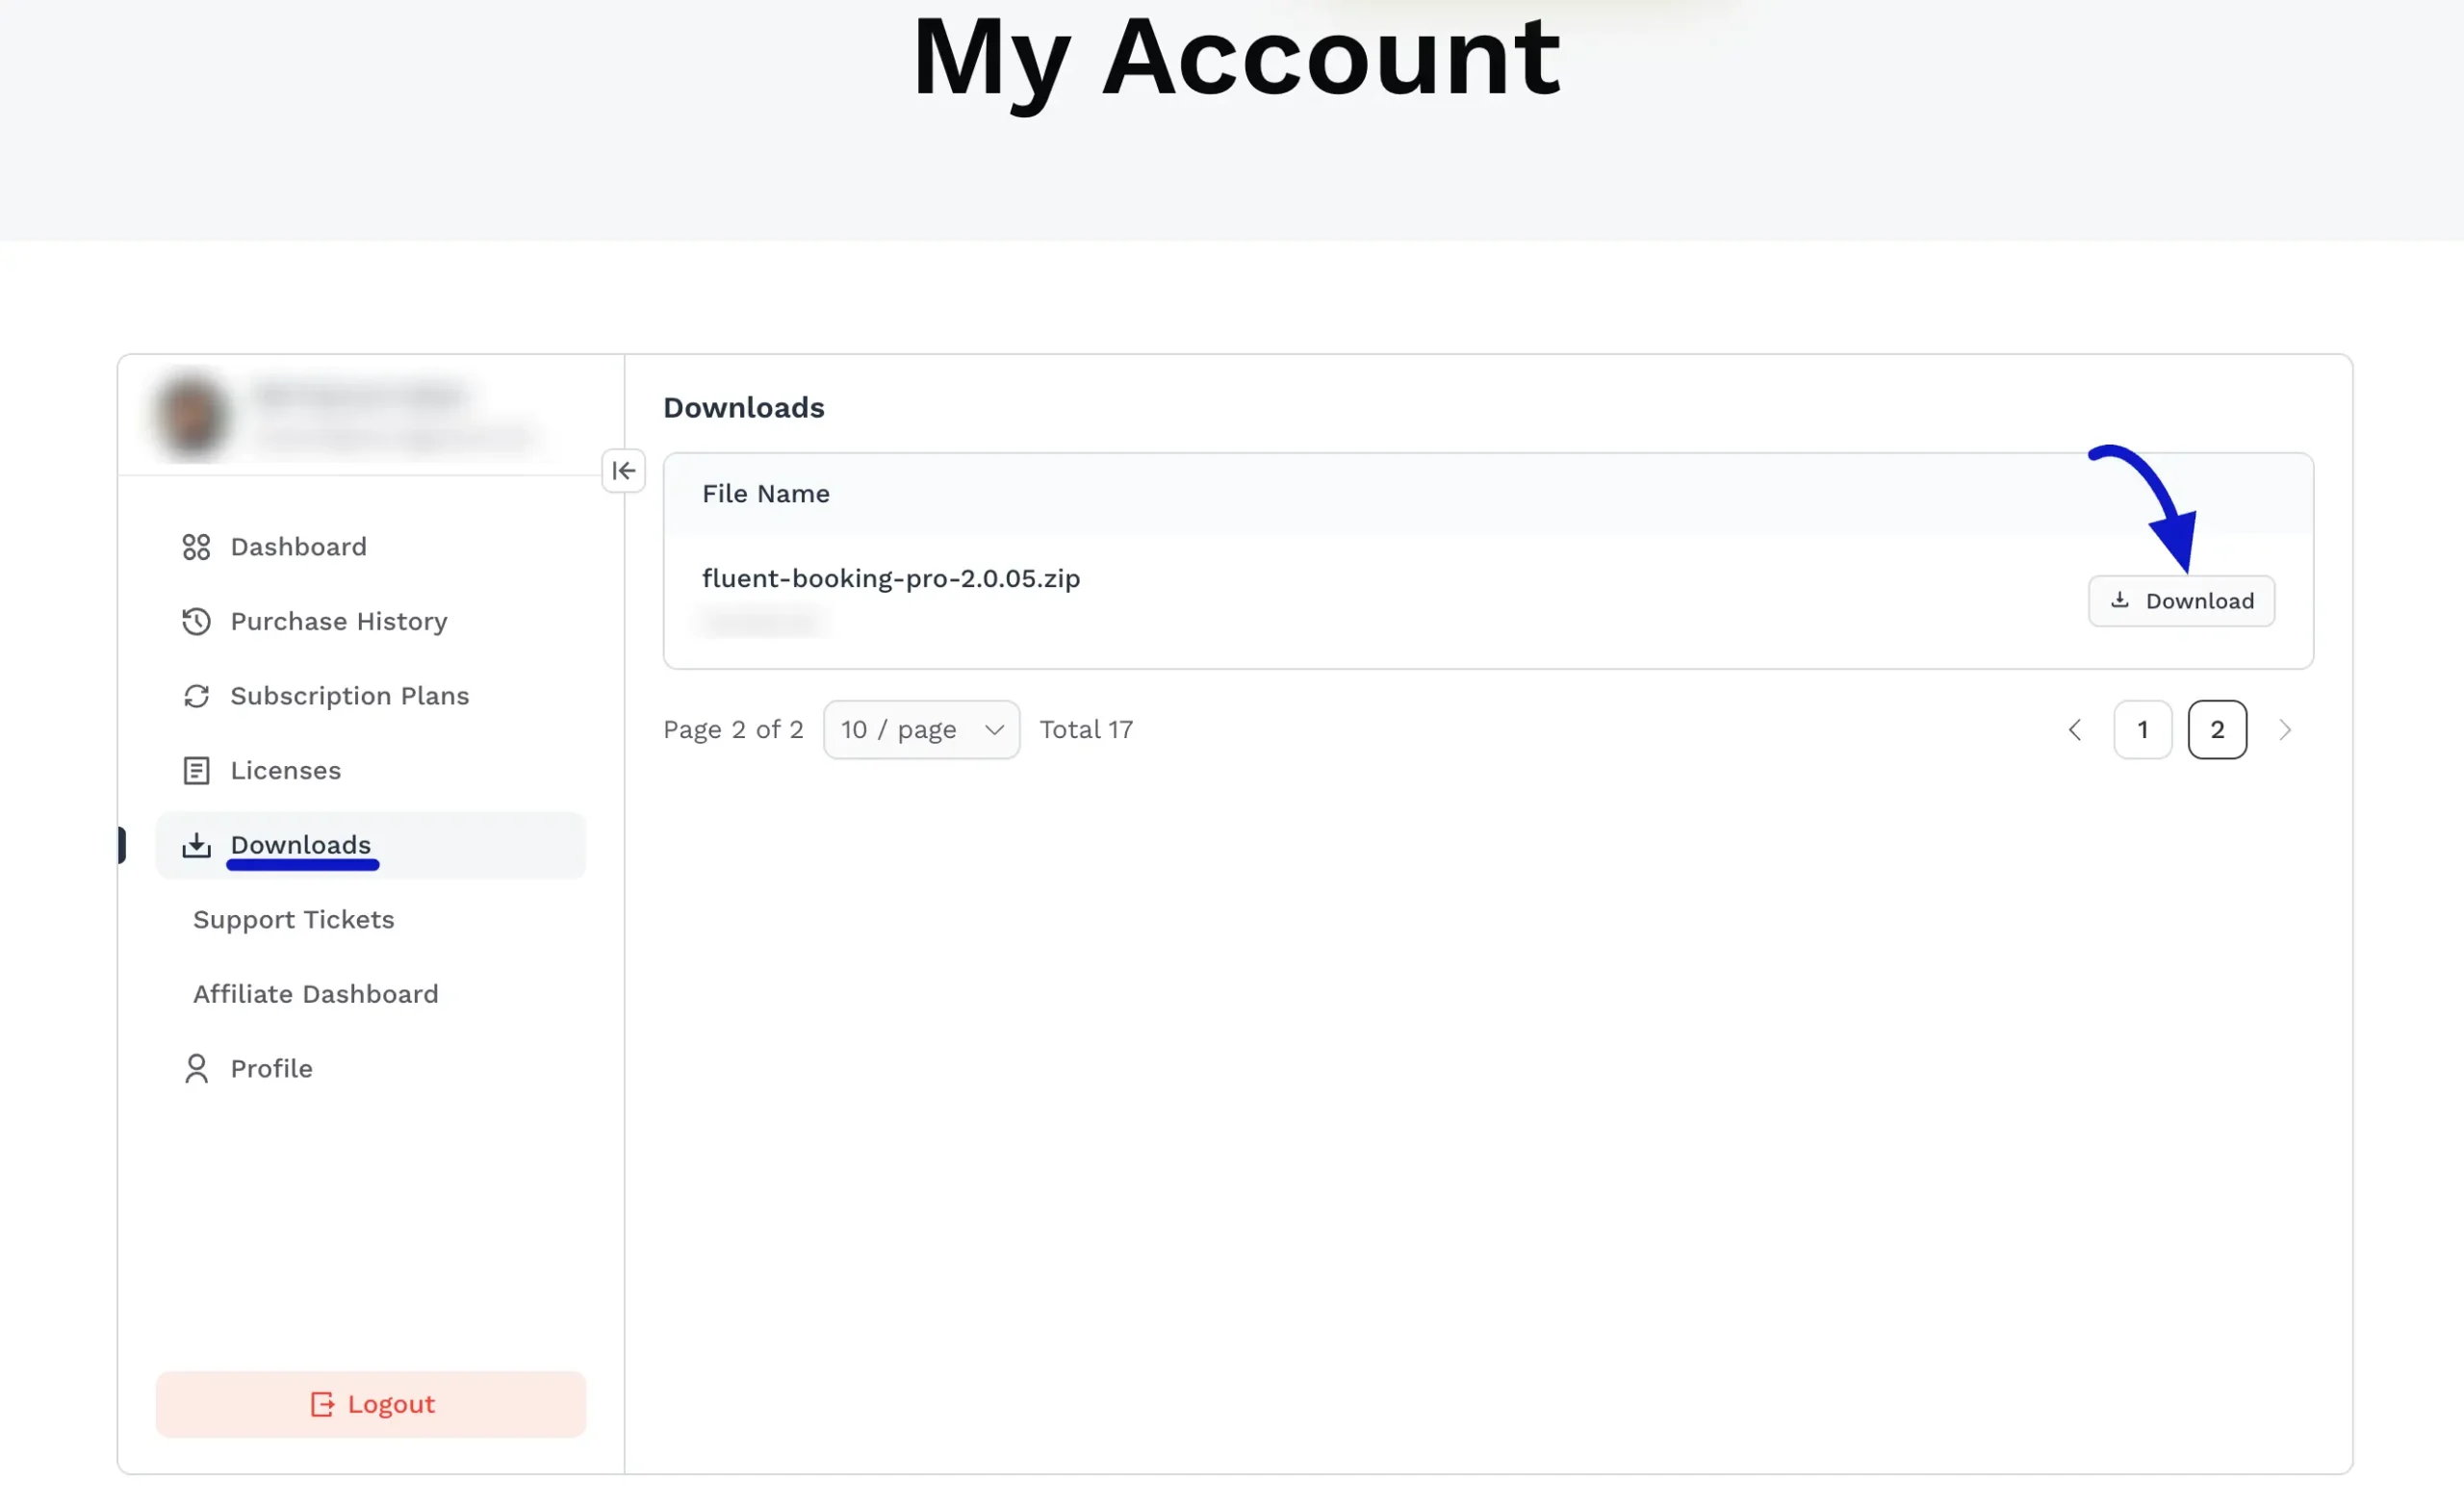Open the 10 / page dropdown
Image resolution: width=2464 pixels, height=1506 pixels.
point(921,730)
